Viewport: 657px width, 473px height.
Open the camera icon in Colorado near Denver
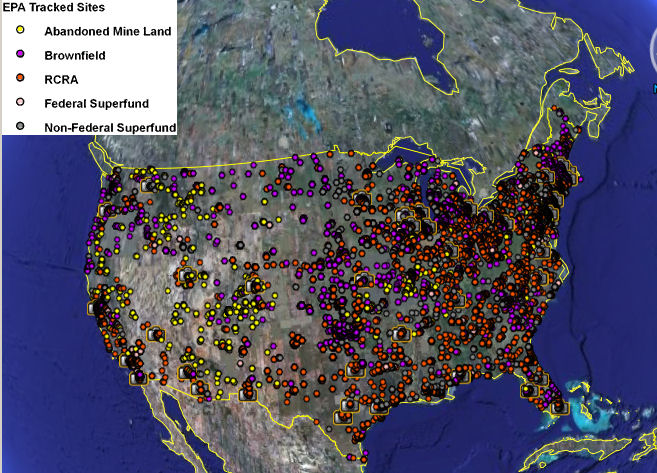tap(254, 285)
